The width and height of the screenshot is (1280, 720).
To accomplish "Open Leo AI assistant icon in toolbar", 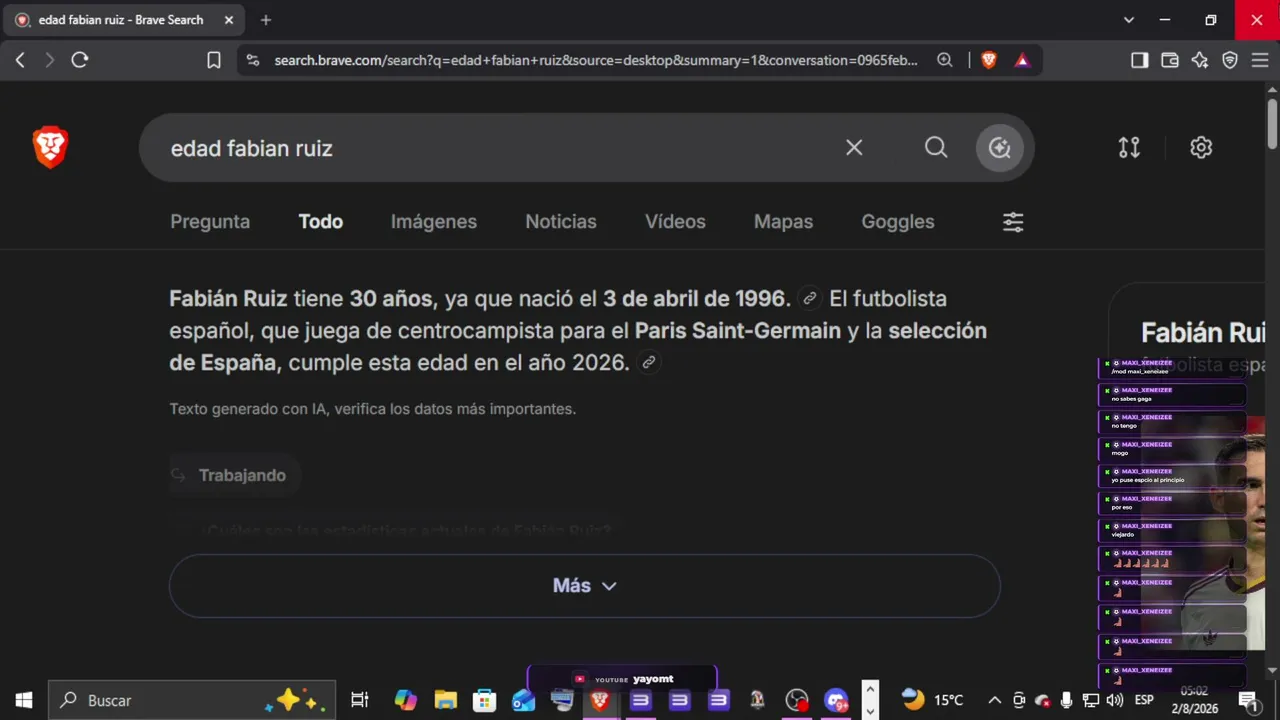I will tap(1200, 60).
